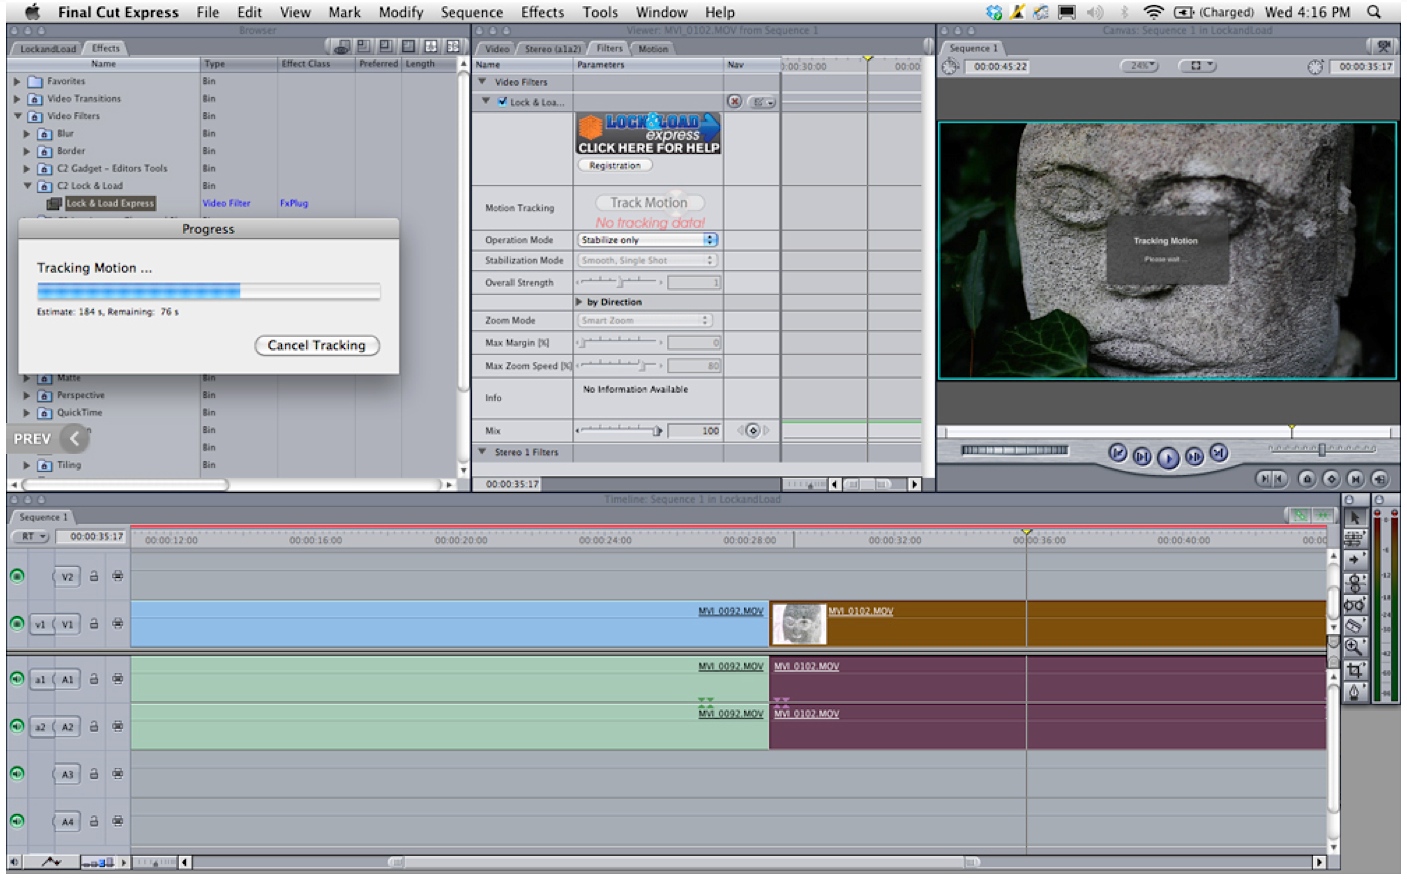Expand the Video Transitions bin
1407x880 pixels.
(x=17, y=99)
